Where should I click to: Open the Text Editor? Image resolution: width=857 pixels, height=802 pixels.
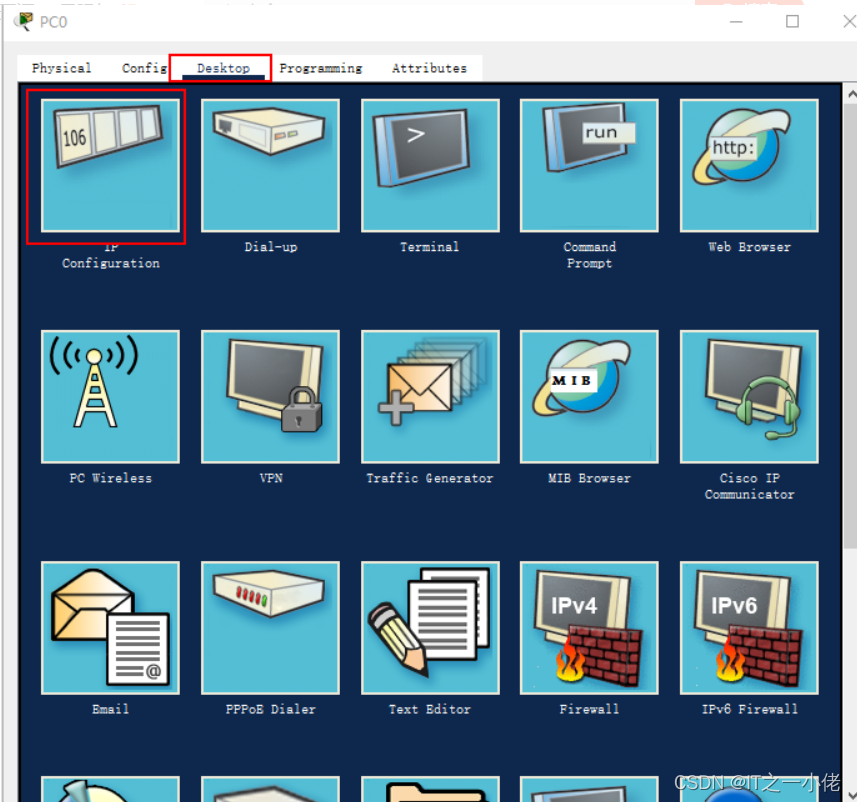(x=430, y=628)
